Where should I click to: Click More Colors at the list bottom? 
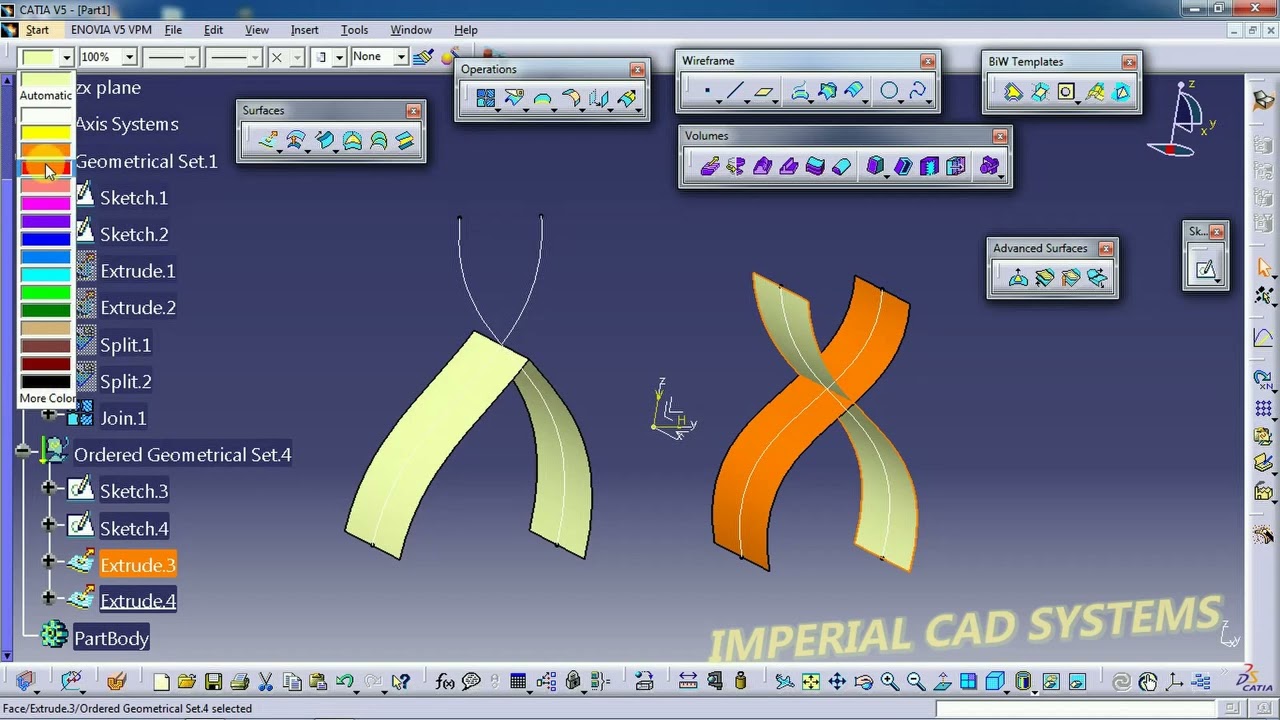coord(46,398)
